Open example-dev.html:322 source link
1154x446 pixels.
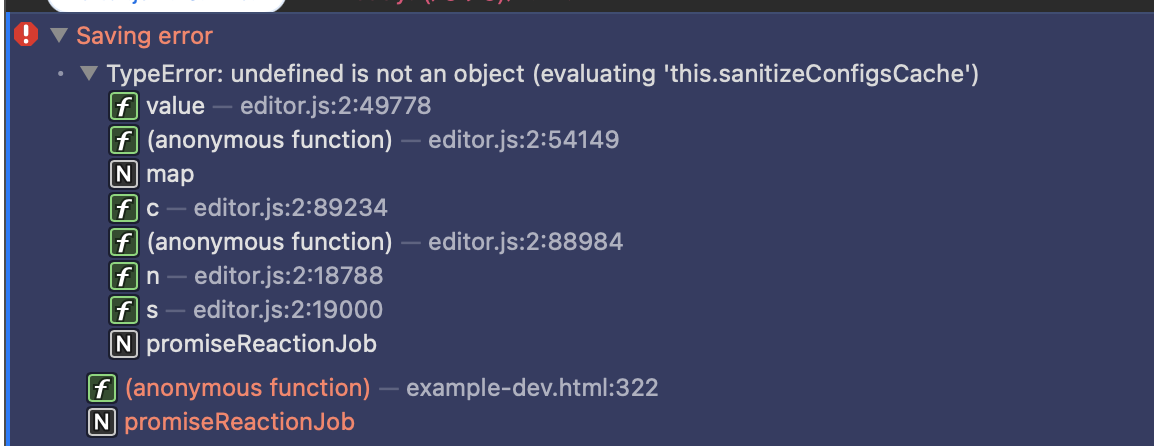[532, 388]
